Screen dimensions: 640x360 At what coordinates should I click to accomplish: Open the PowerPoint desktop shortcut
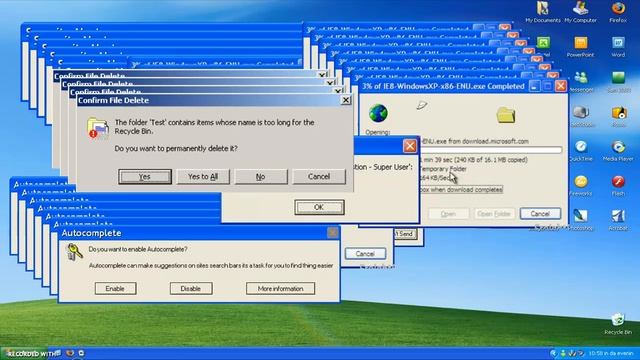[580, 46]
